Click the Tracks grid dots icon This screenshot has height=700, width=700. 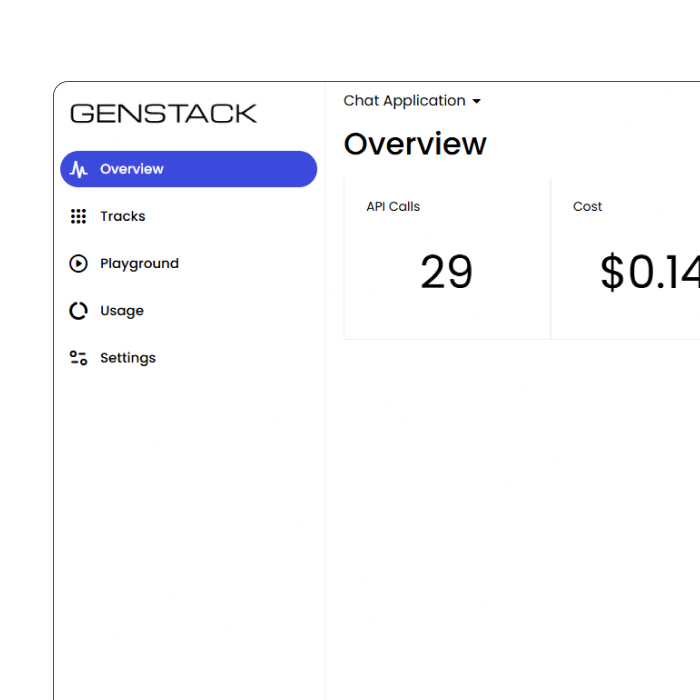78,217
